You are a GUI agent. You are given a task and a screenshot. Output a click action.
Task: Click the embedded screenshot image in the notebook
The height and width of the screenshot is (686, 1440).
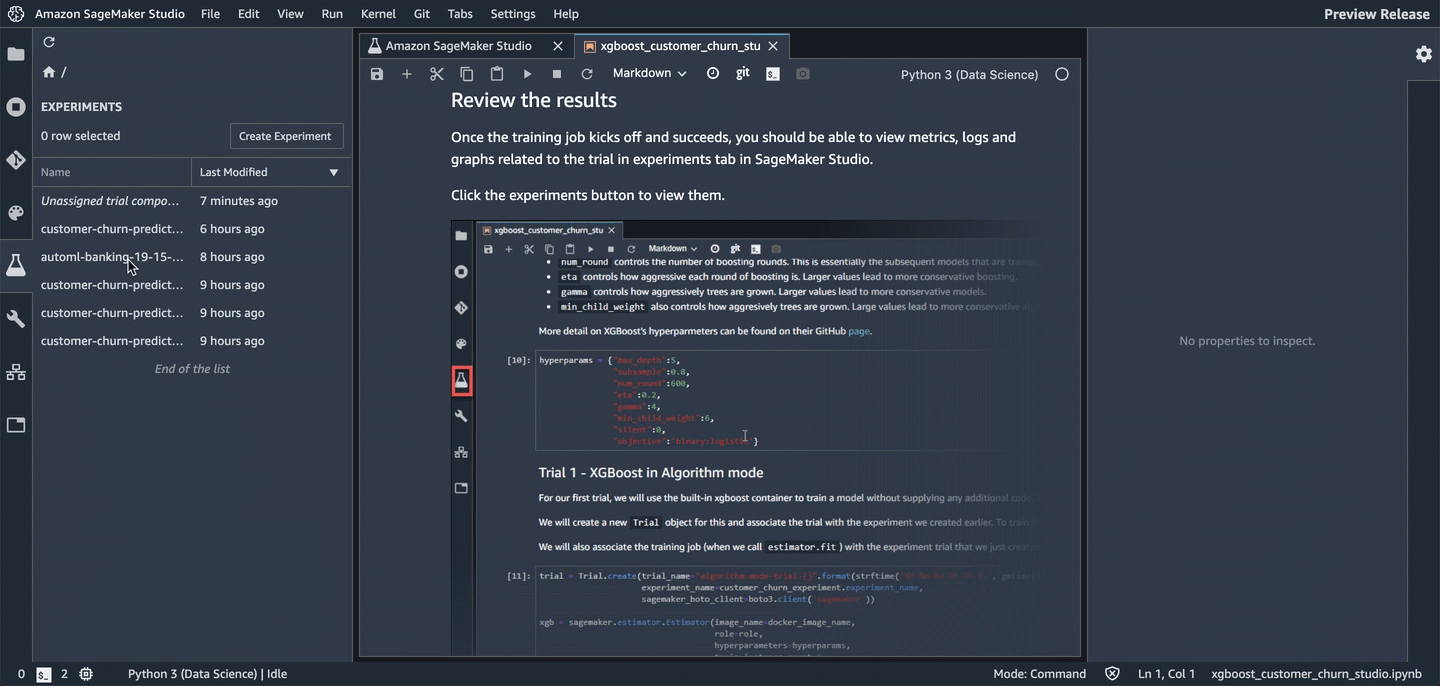(x=745, y=438)
